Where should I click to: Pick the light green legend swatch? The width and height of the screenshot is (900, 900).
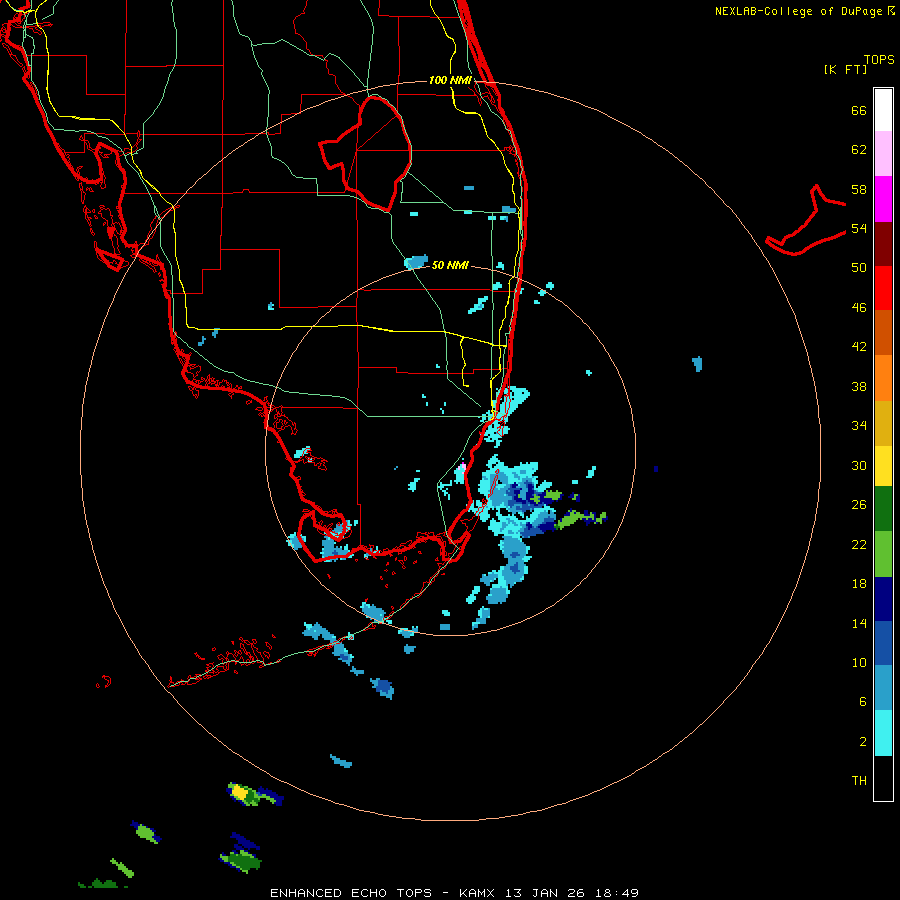point(883,554)
